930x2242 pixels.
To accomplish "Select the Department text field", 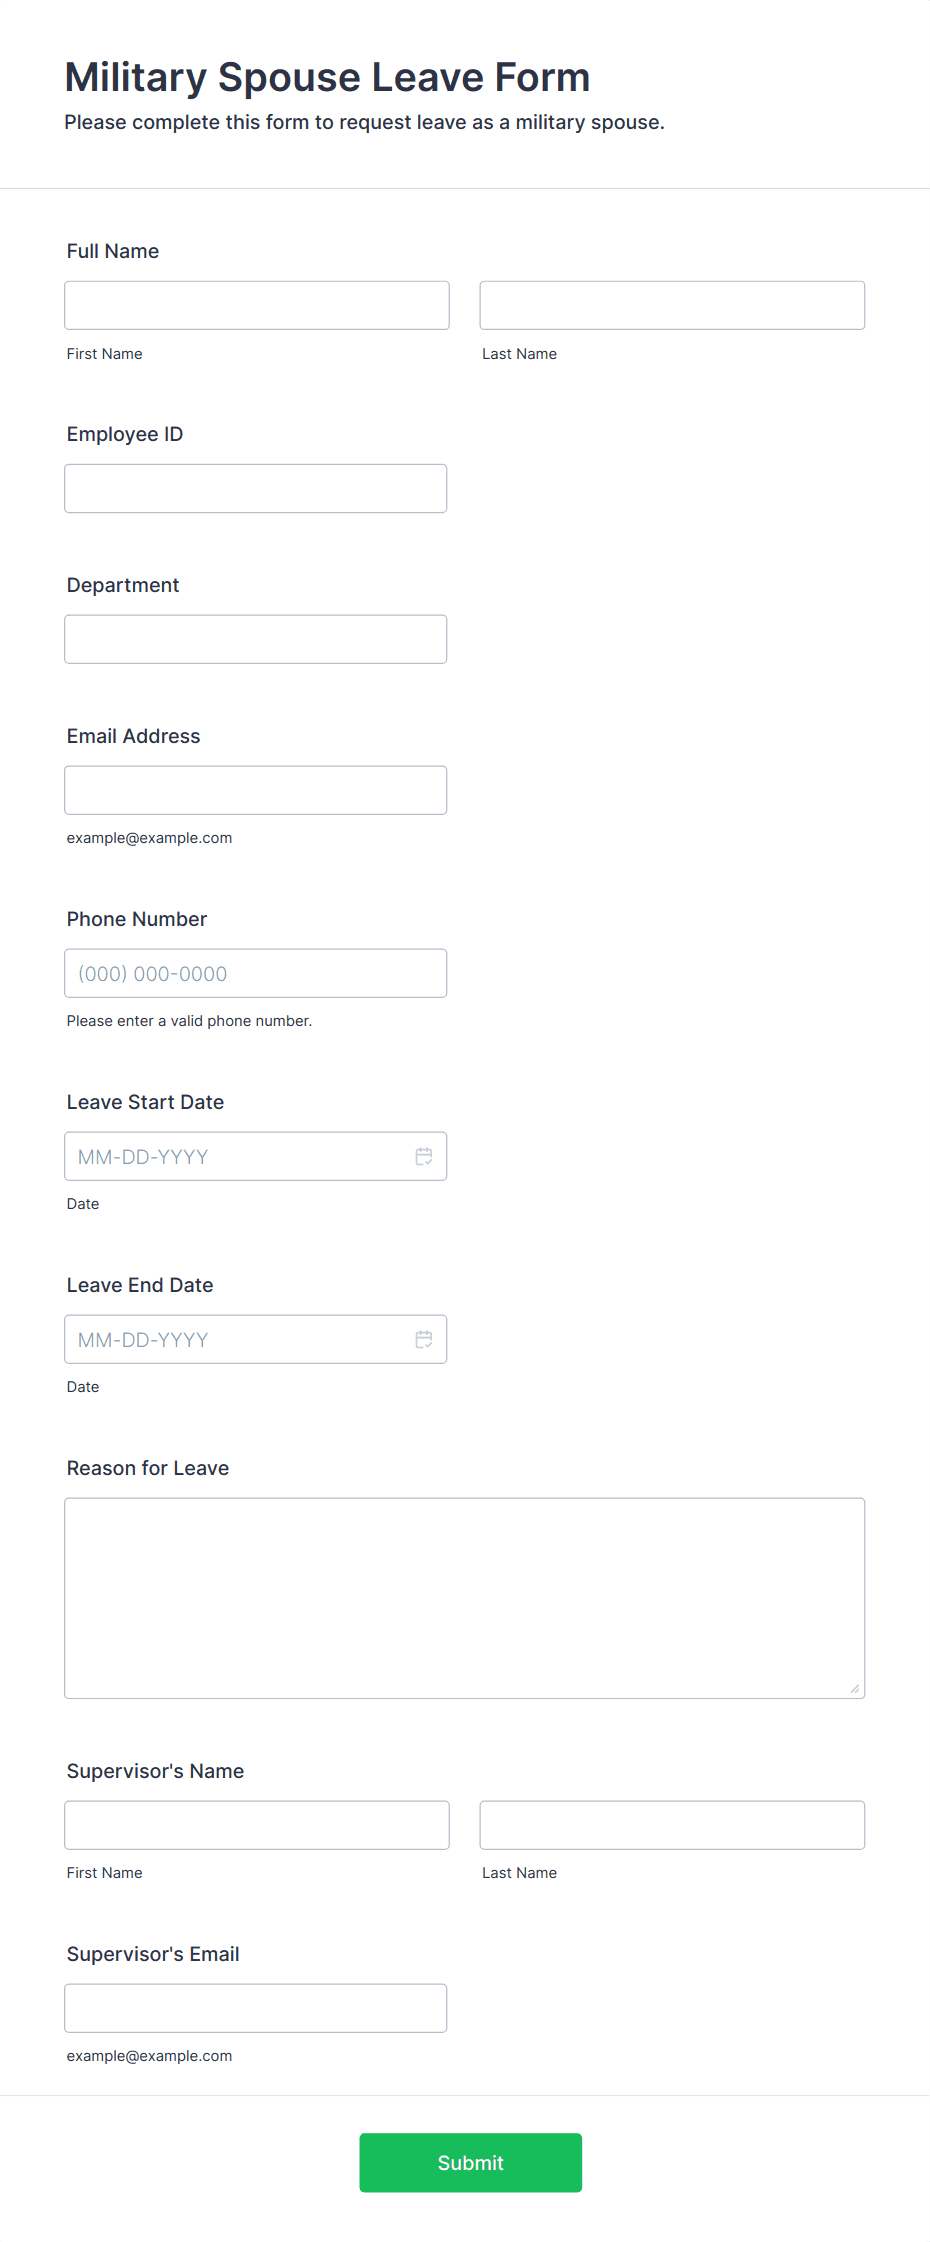I will 256,639.
